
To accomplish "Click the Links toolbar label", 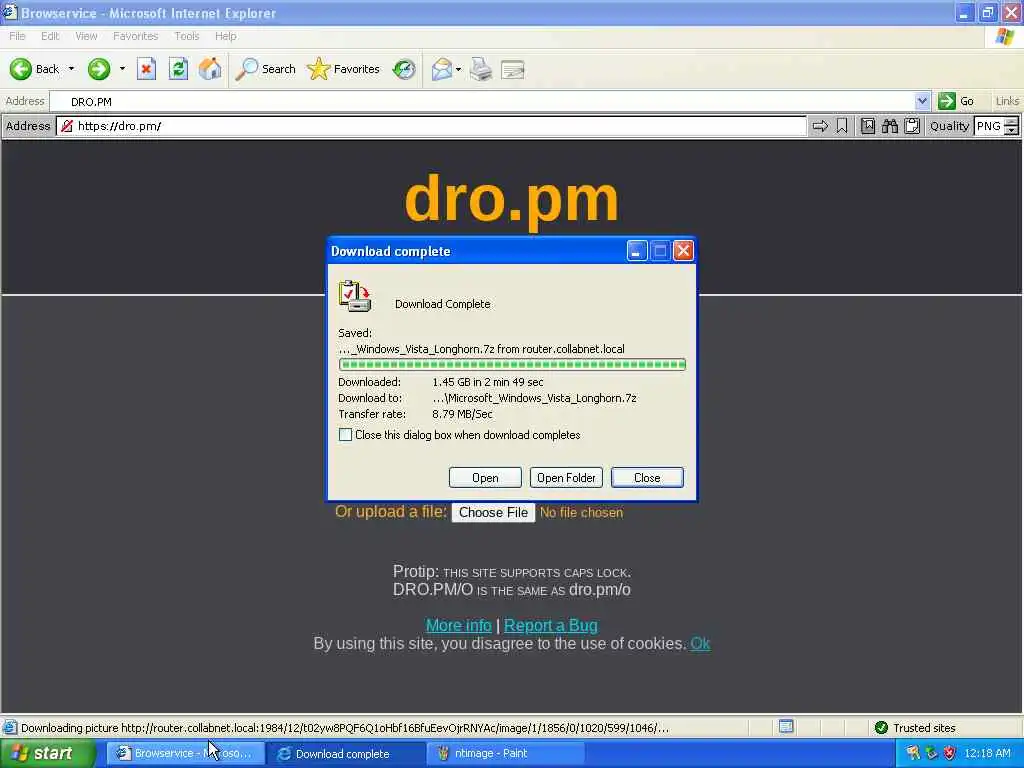I will 1007,101.
